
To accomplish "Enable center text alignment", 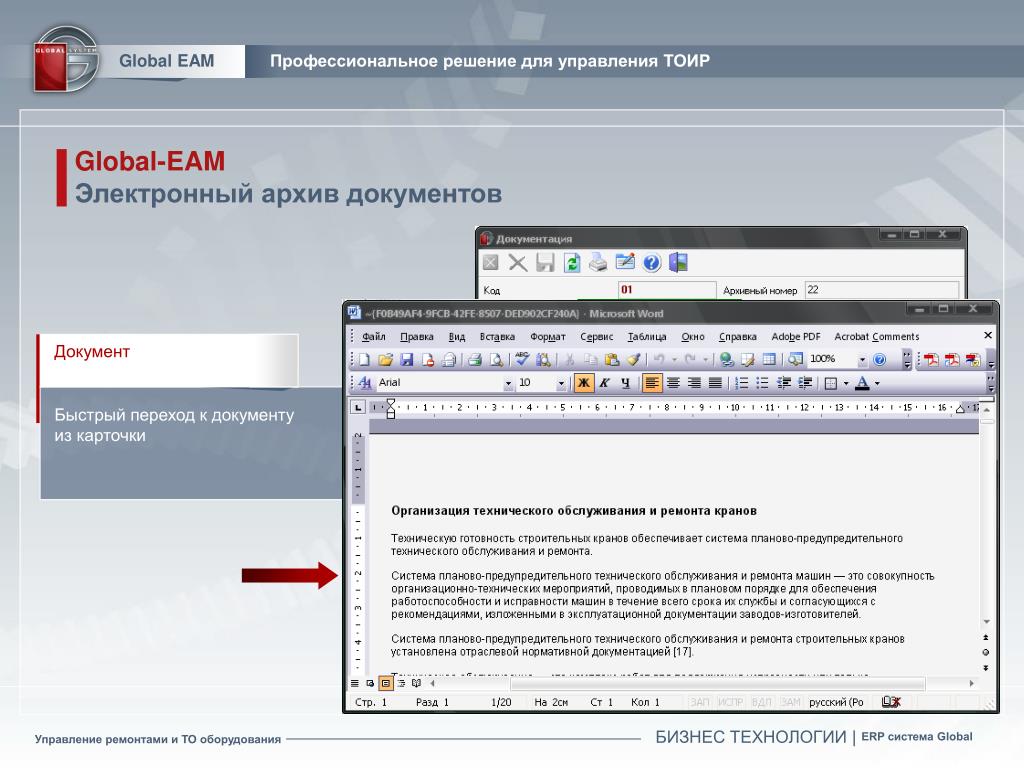I will (x=673, y=383).
